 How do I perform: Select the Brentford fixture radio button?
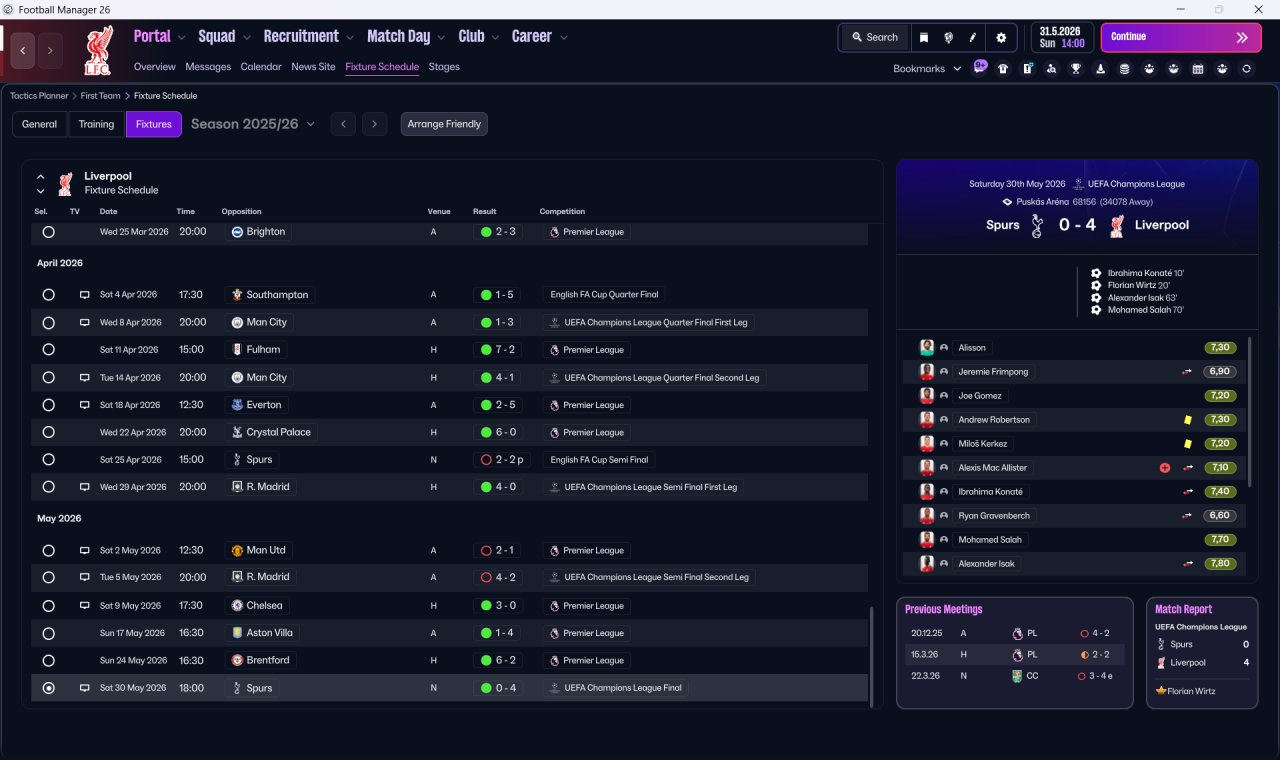pyautogui.click(x=48, y=661)
